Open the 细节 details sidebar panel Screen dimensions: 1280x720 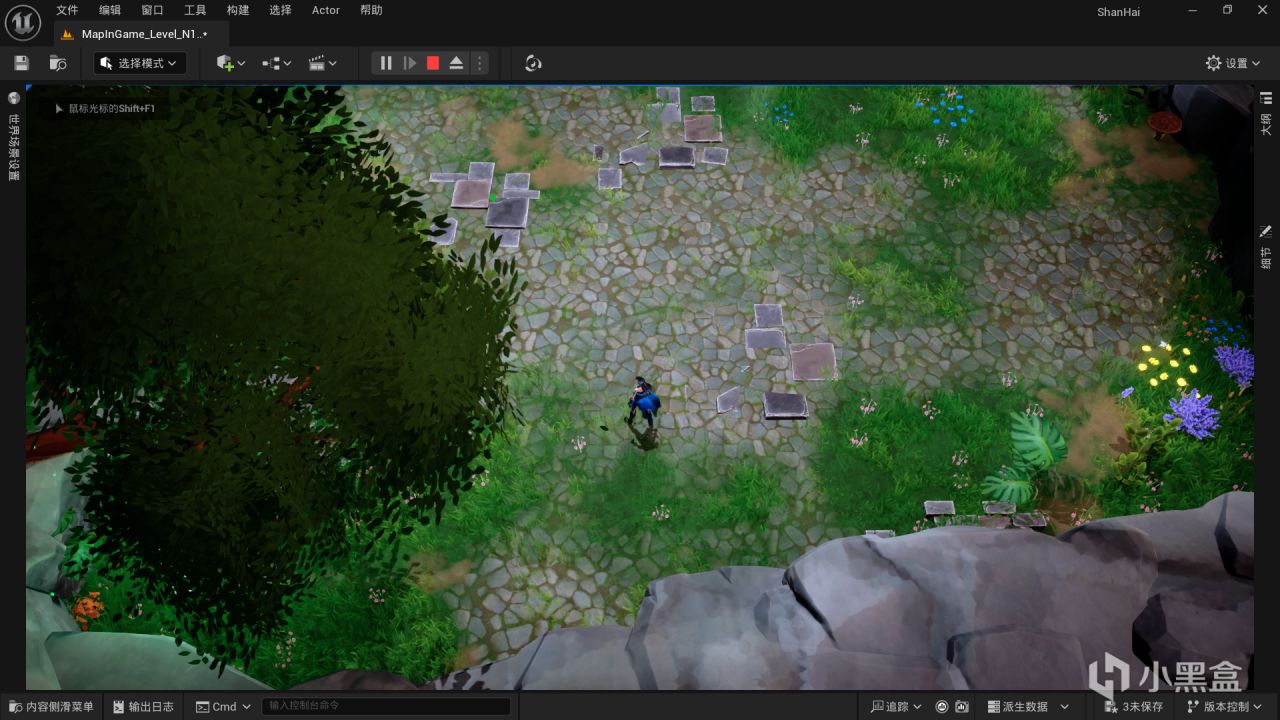click(x=1266, y=246)
